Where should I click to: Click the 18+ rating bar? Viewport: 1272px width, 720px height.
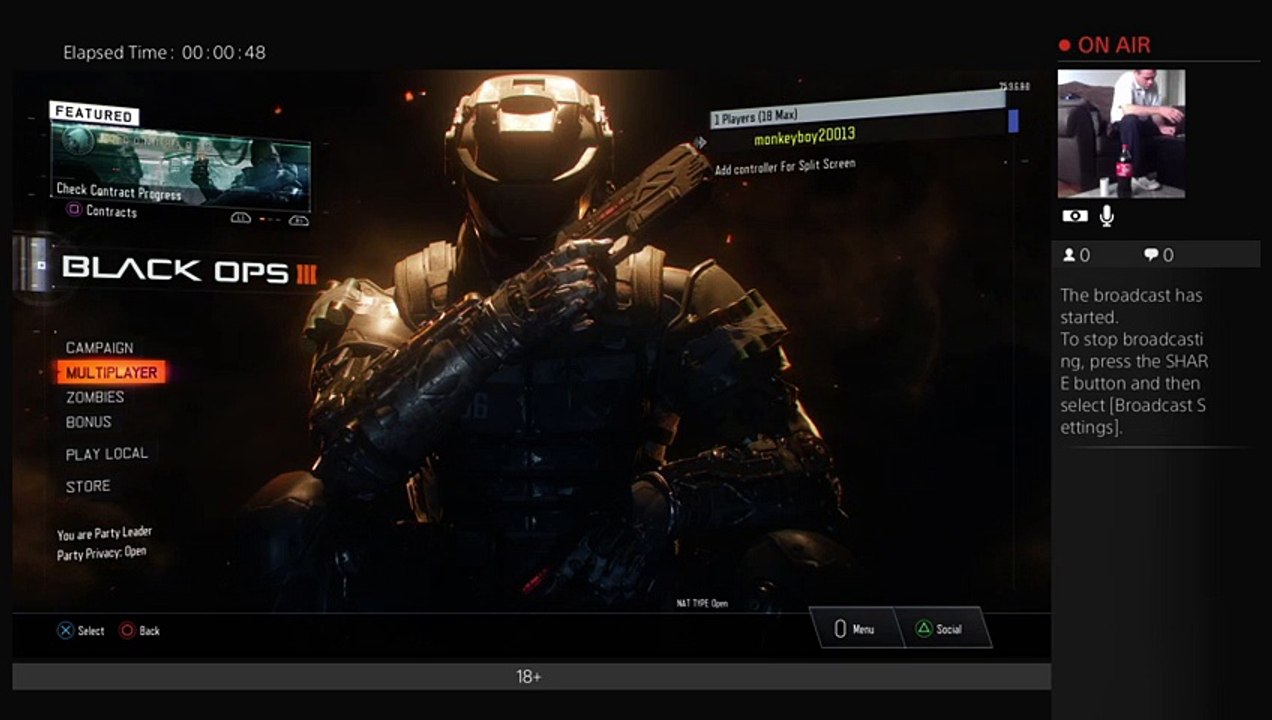pyautogui.click(x=531, y=677)
